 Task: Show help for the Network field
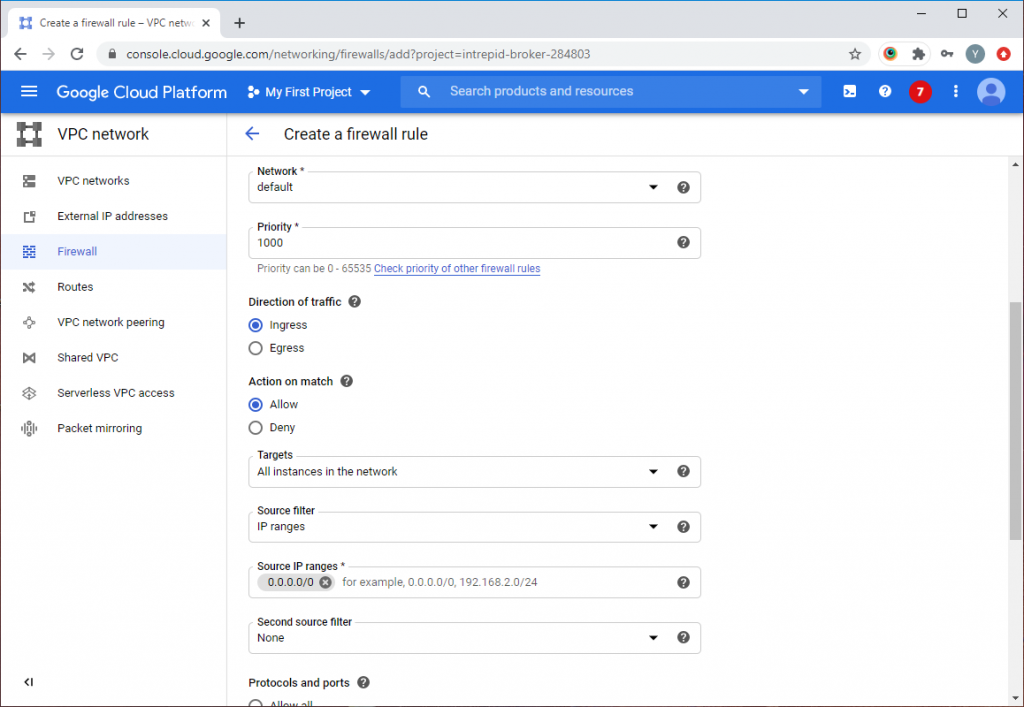[x=683, y=187]
